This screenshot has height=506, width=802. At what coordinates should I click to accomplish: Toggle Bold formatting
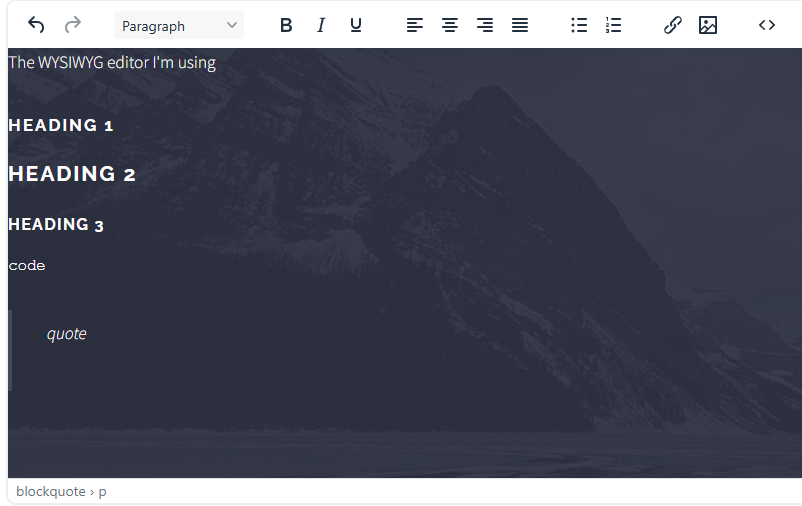click(286, 25)
